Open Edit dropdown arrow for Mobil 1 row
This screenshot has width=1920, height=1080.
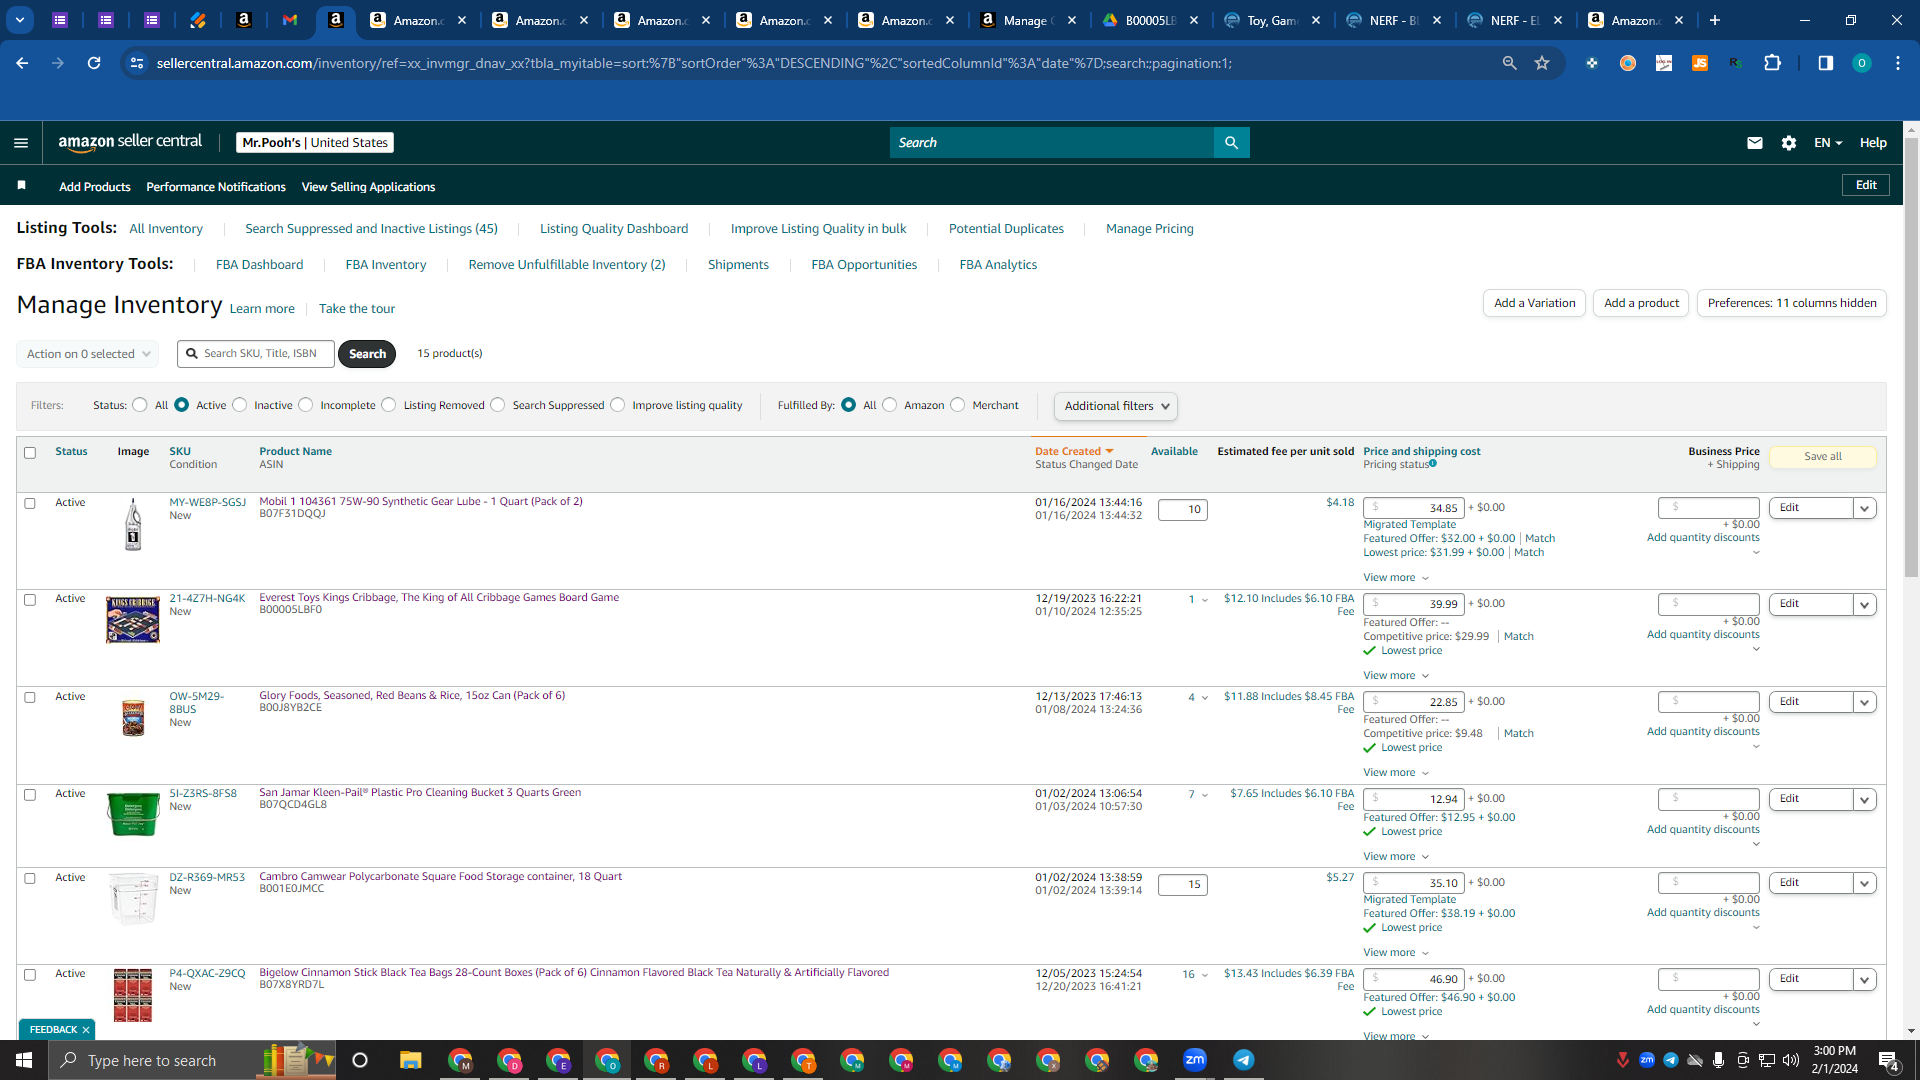(x=1864, y=508)
